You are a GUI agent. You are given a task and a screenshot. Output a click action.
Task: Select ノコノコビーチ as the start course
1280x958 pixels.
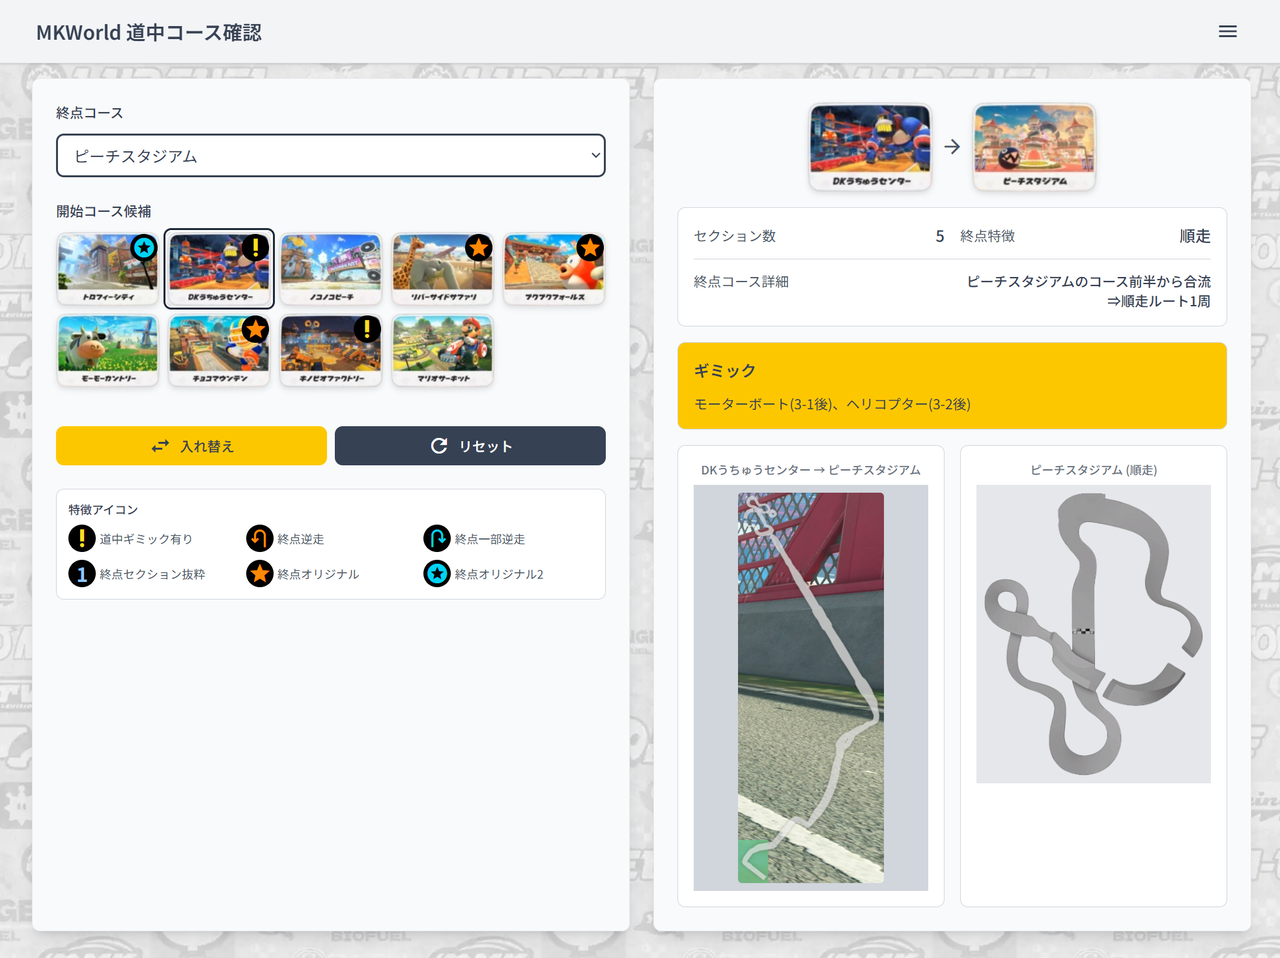[331, 270]
